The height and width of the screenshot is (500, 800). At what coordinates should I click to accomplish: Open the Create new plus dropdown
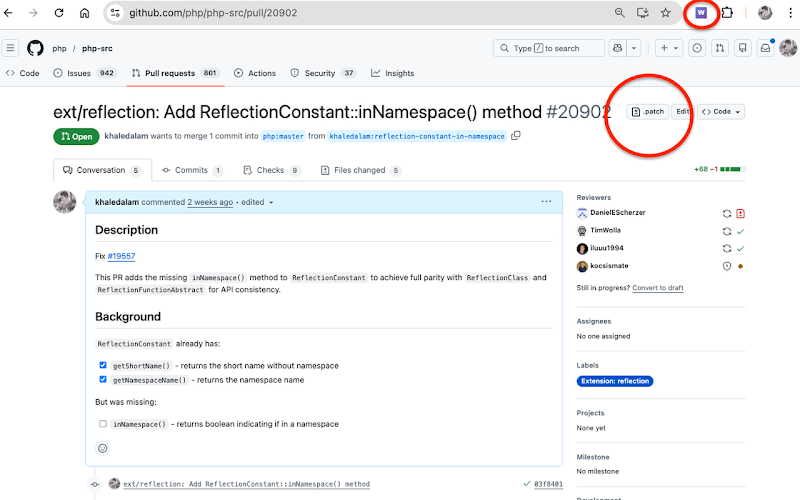coord(669,48)
